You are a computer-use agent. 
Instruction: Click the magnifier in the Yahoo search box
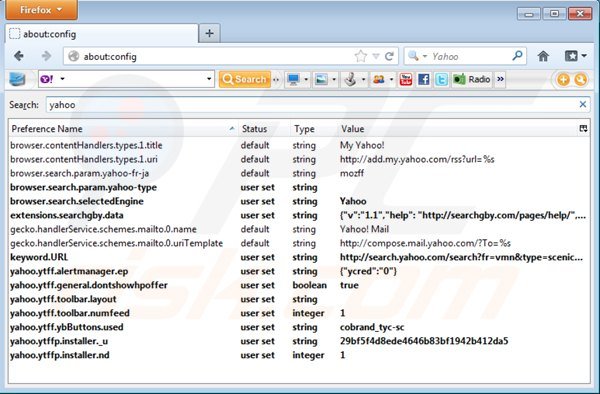[517, 56]
